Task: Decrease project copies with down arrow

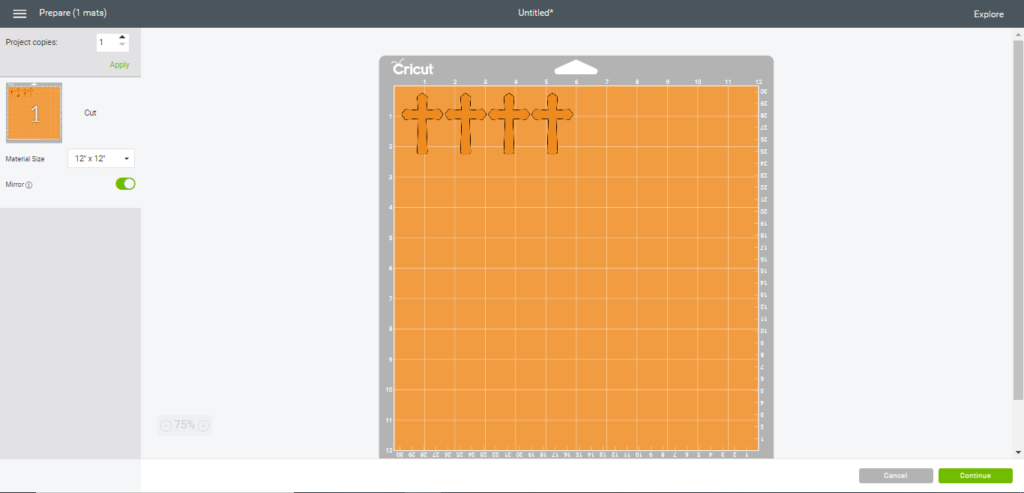Action: [122, 46]
